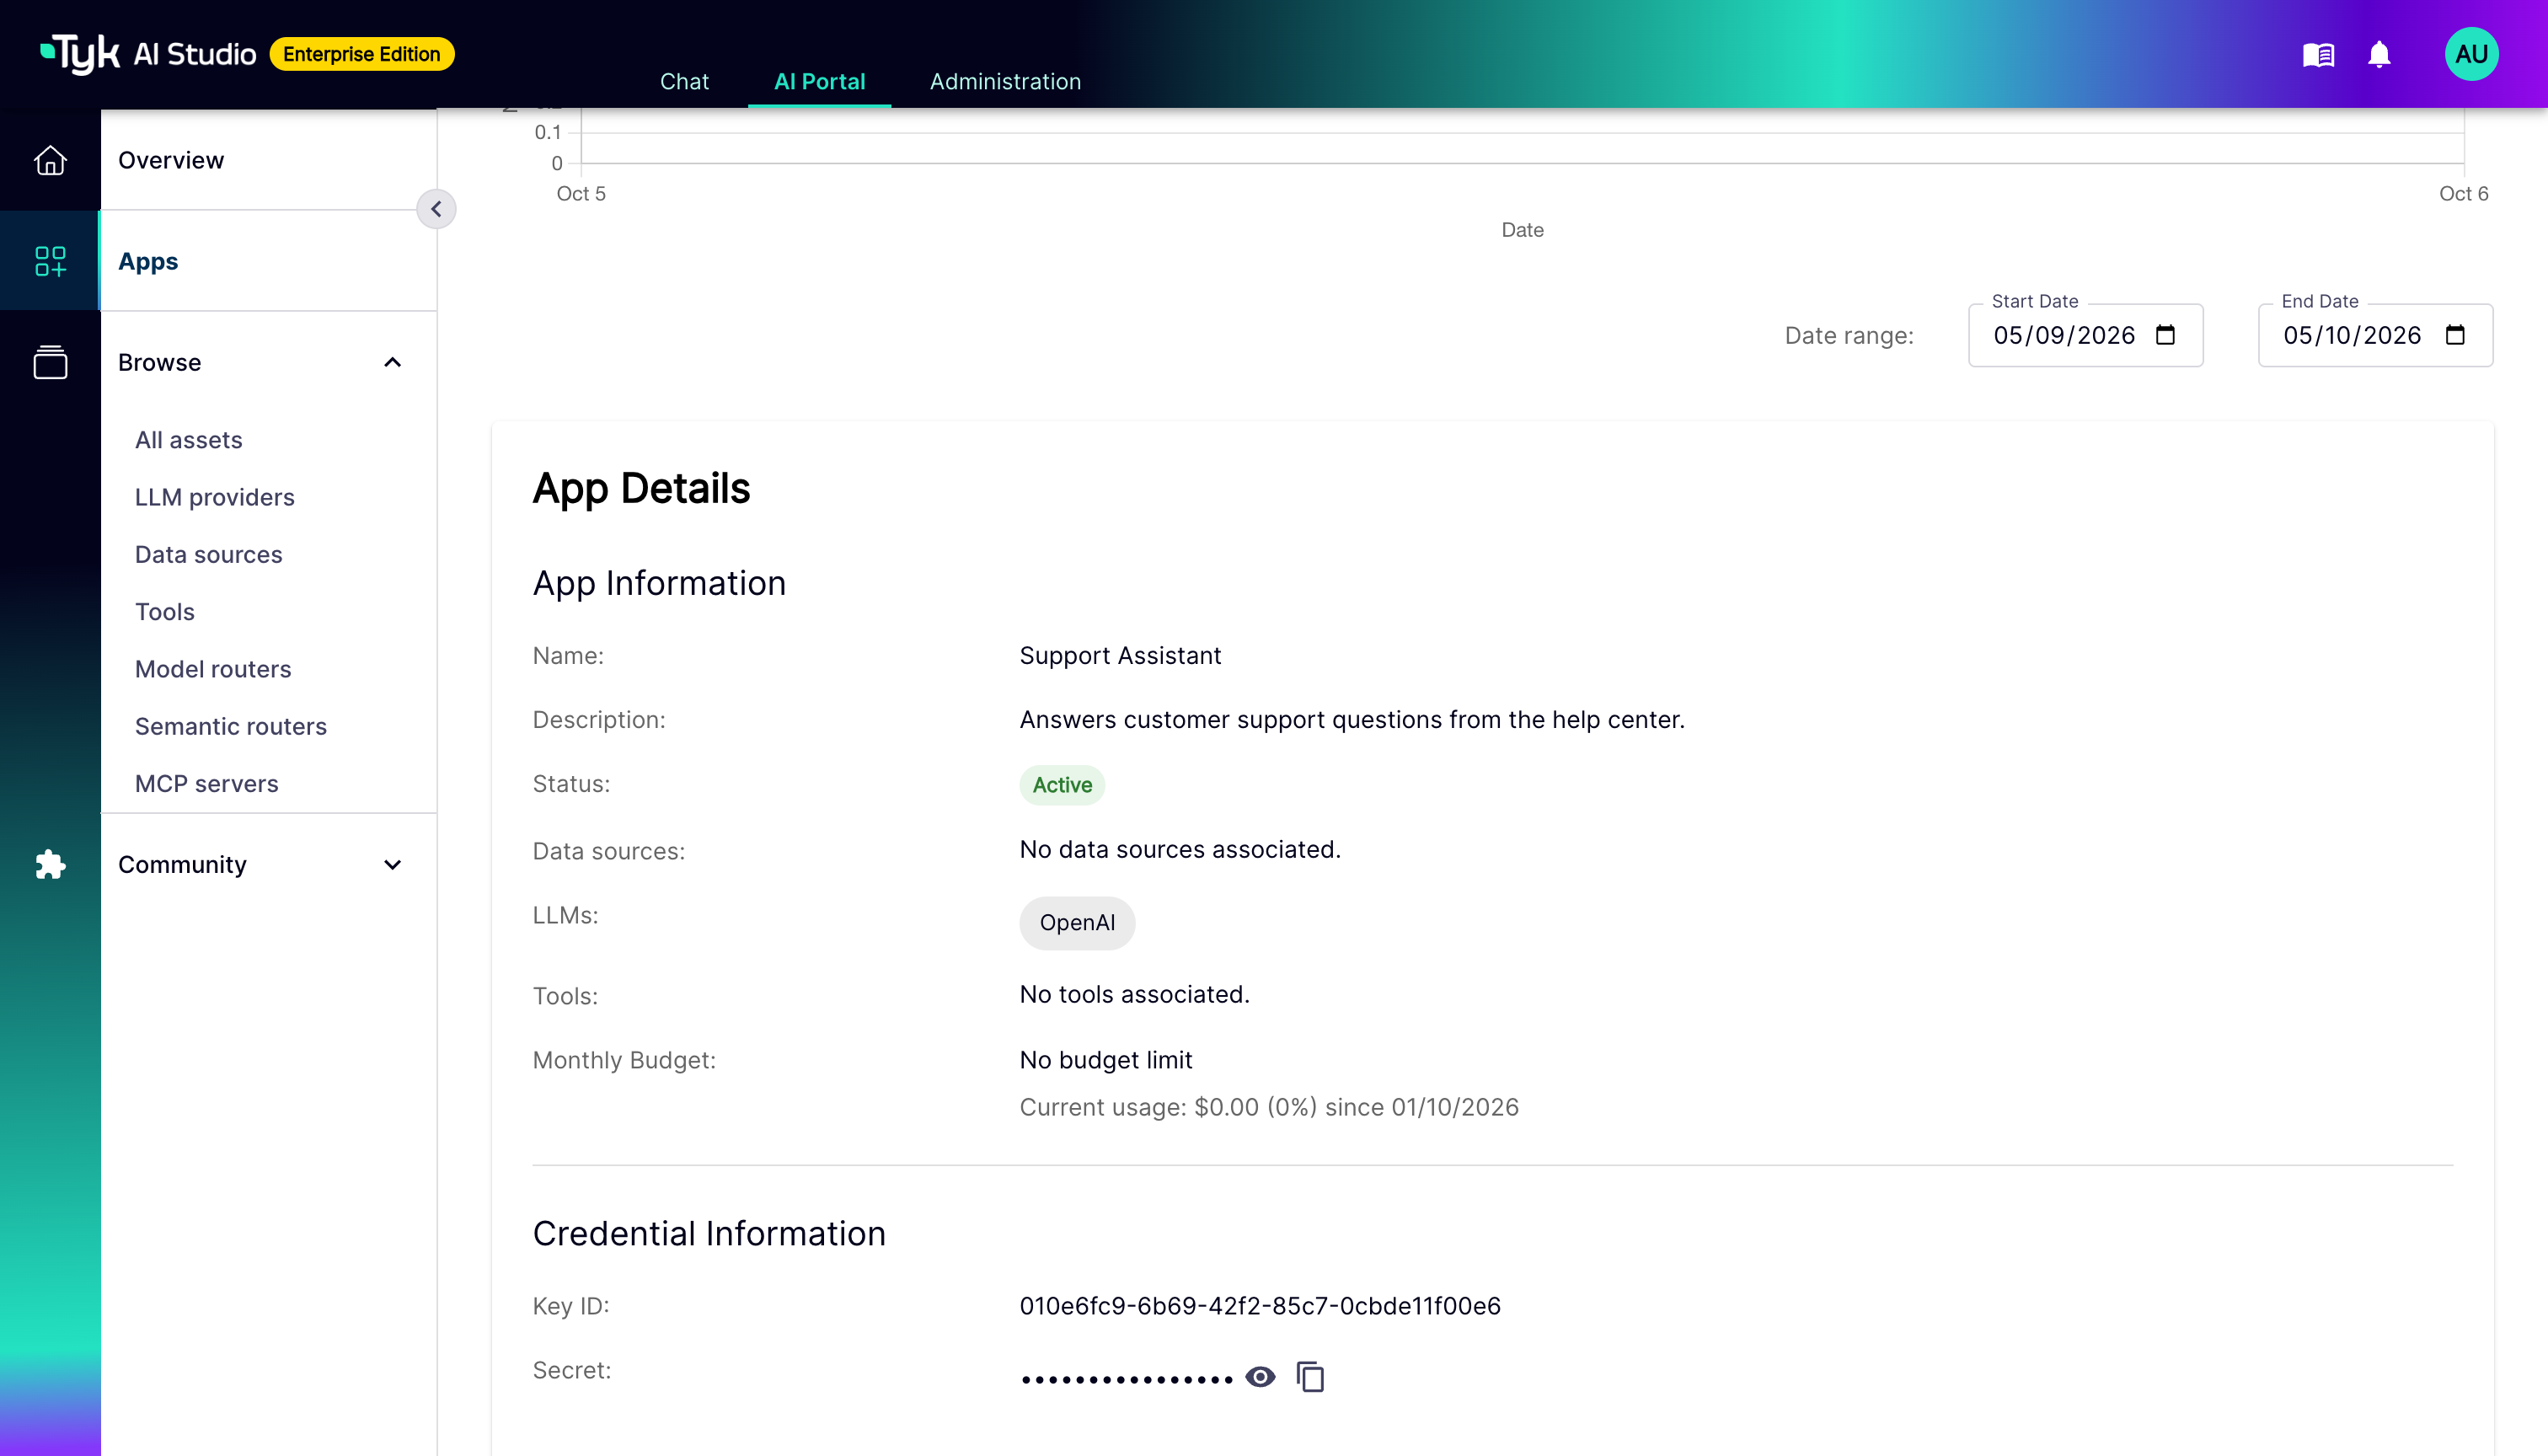Click the OpenAI LLM chip
The width and height of the screenshot is (2548, 1456).
tap(1077, 923)
